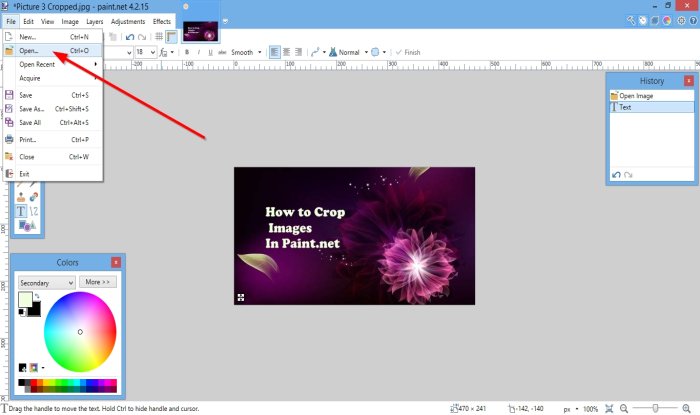Toggle Bold text formatting
This screenshot has height=415, width=700.
click(186, 52)
